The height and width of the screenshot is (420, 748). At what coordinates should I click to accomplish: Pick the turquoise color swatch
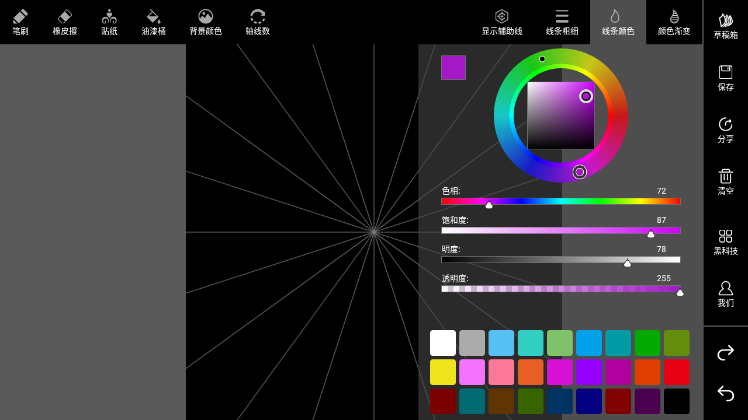point(530,343)
